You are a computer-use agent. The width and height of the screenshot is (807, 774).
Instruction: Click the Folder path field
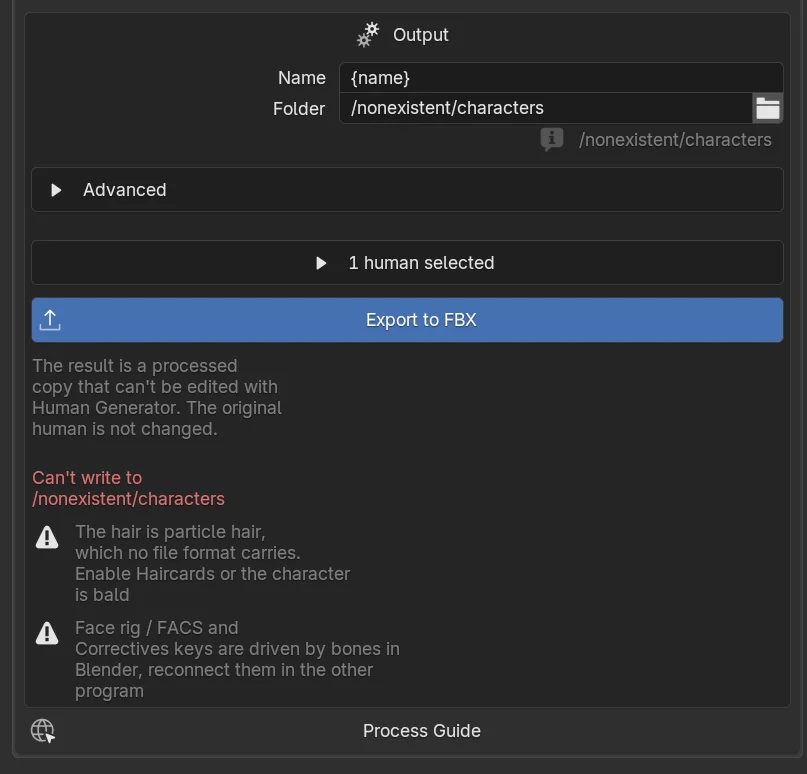(546, 108)
